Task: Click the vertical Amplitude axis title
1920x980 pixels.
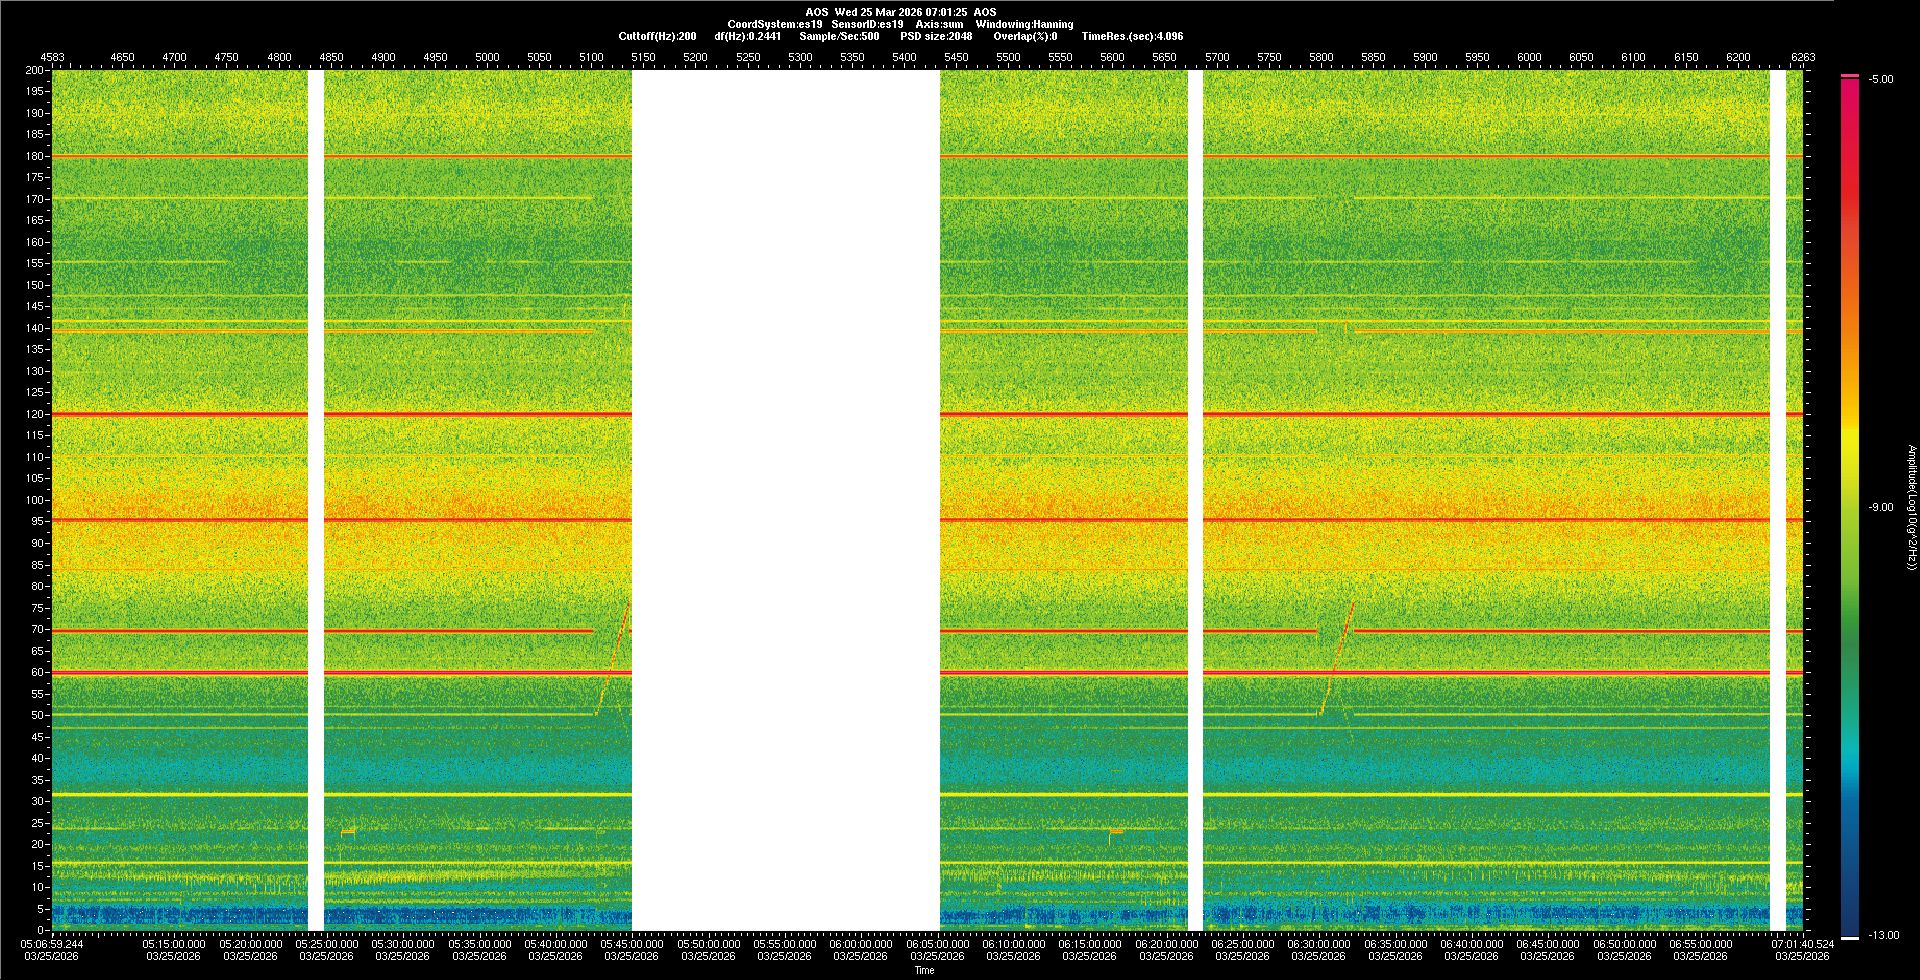Action: [x=1910, y=507]
